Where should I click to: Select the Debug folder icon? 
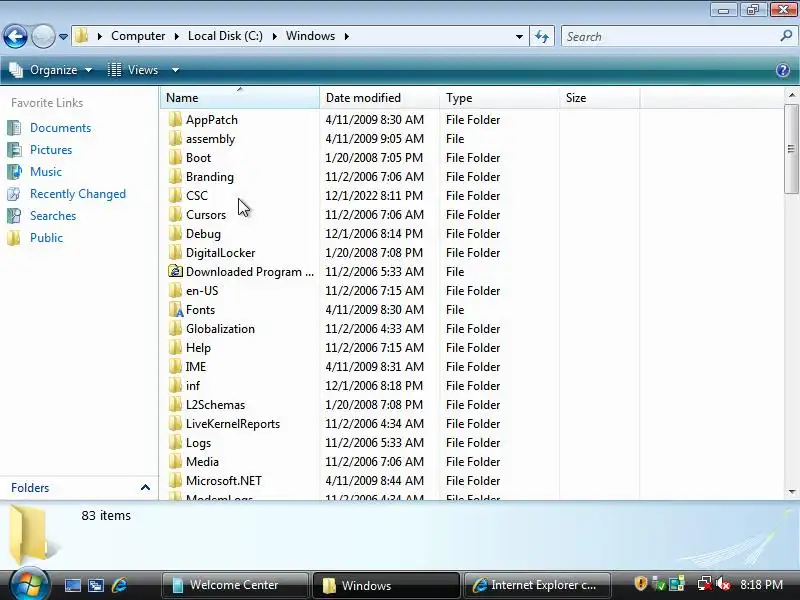175,234
